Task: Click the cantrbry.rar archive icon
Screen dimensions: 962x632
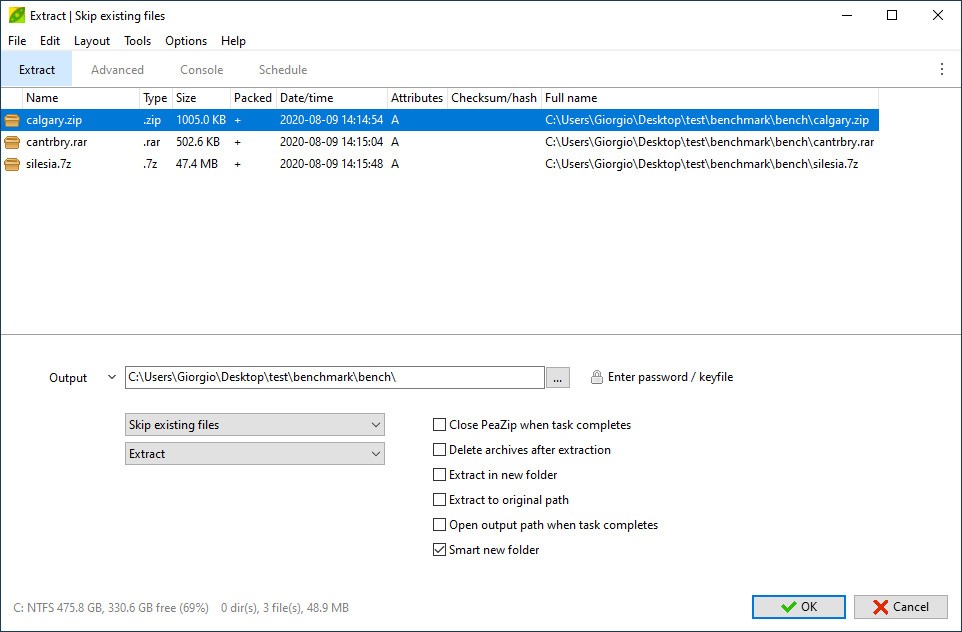Action: pyautogui.click(x=12, y=142)
